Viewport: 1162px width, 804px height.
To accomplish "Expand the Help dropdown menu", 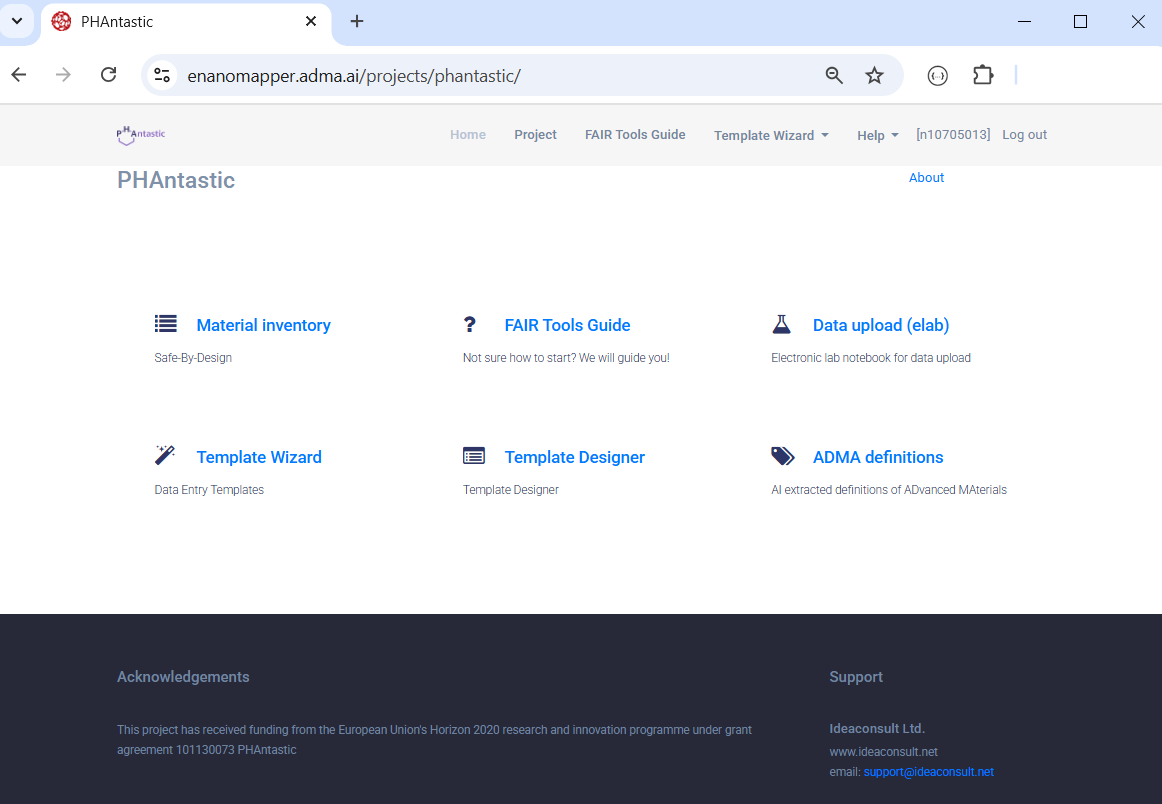I will pos(877,135).
